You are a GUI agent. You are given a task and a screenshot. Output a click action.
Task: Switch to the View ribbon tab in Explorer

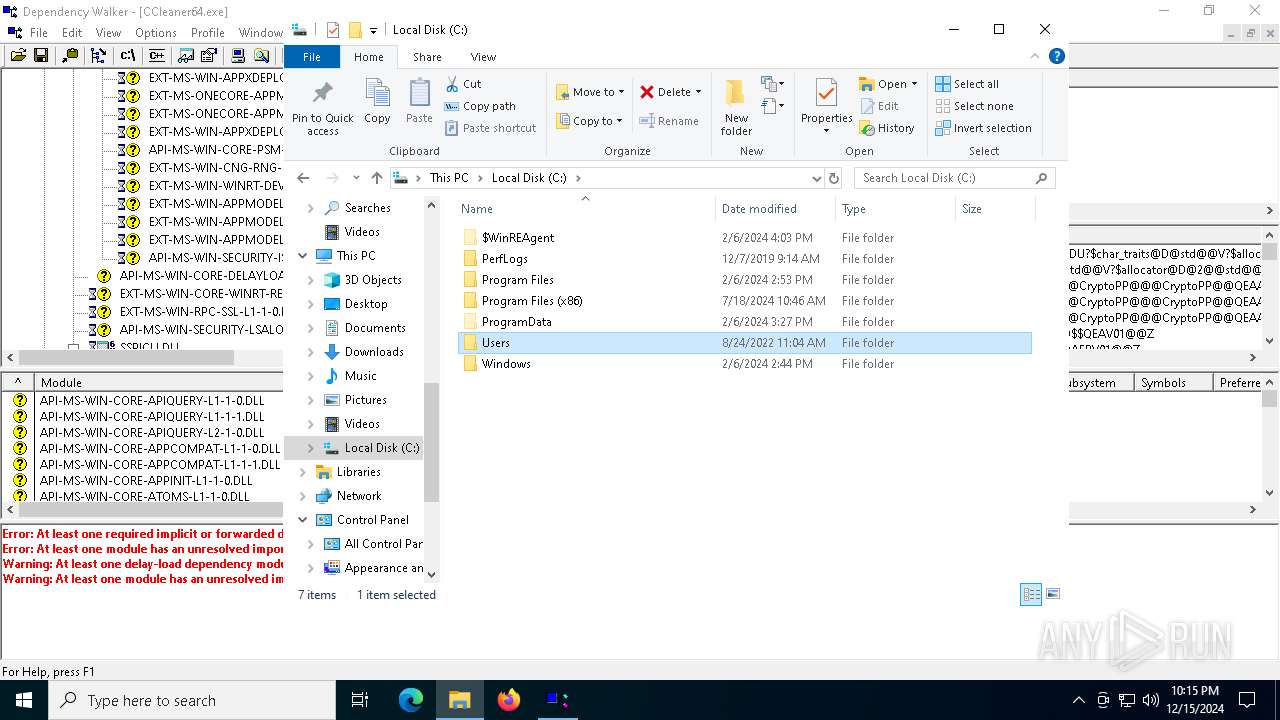[483, 57]
